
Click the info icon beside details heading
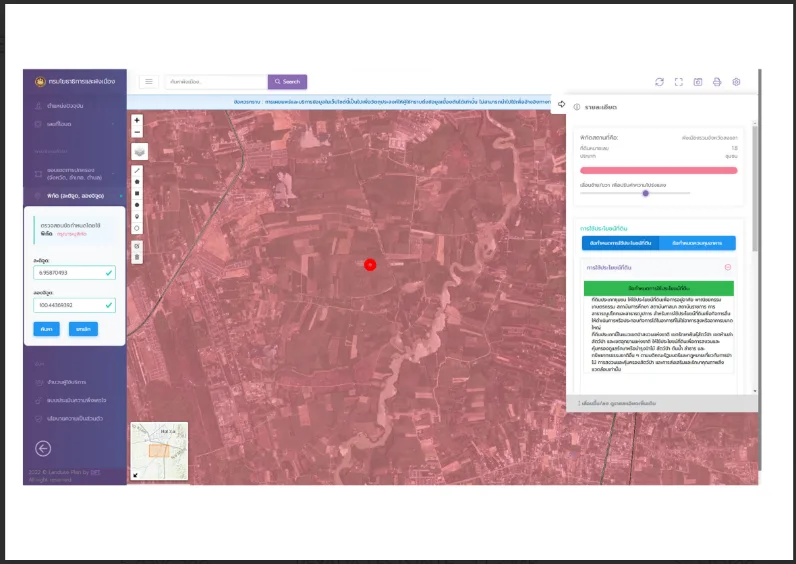577,107
